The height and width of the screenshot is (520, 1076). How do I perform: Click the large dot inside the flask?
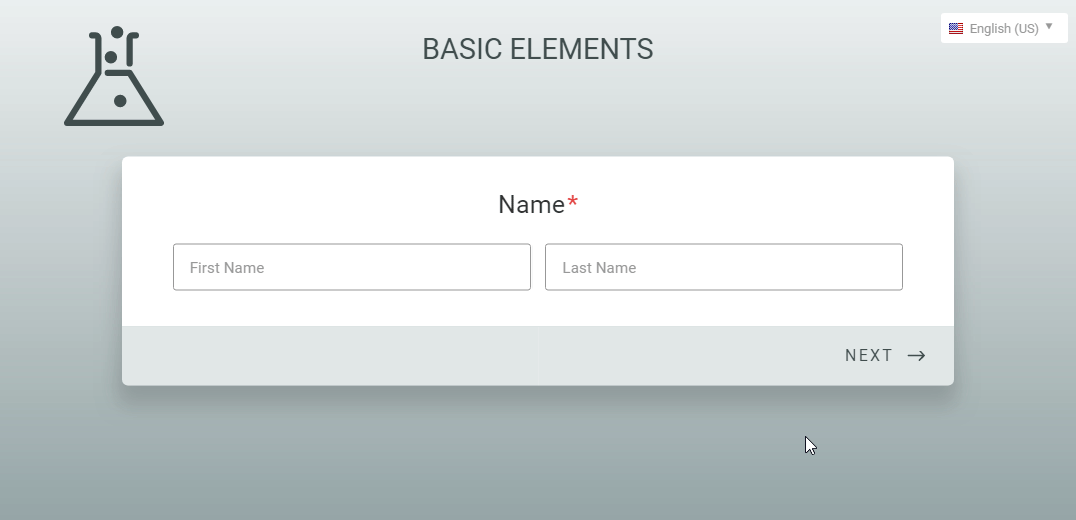tap(120, 101)
